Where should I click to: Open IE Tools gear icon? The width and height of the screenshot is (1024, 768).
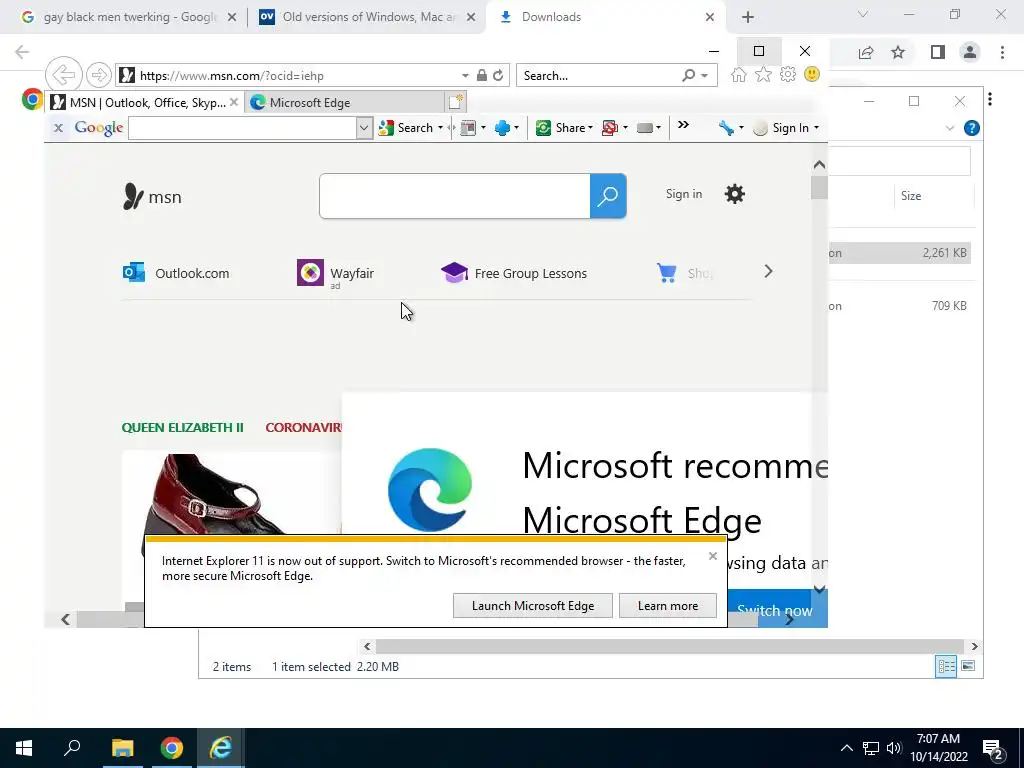click(x=788, y=74)
